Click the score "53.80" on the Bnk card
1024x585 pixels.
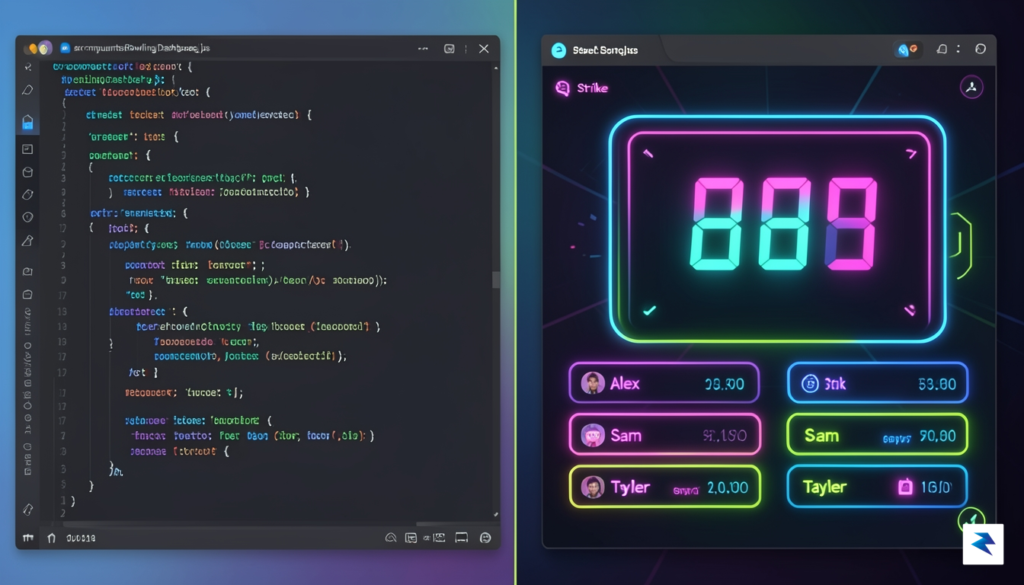click(937, 384)
